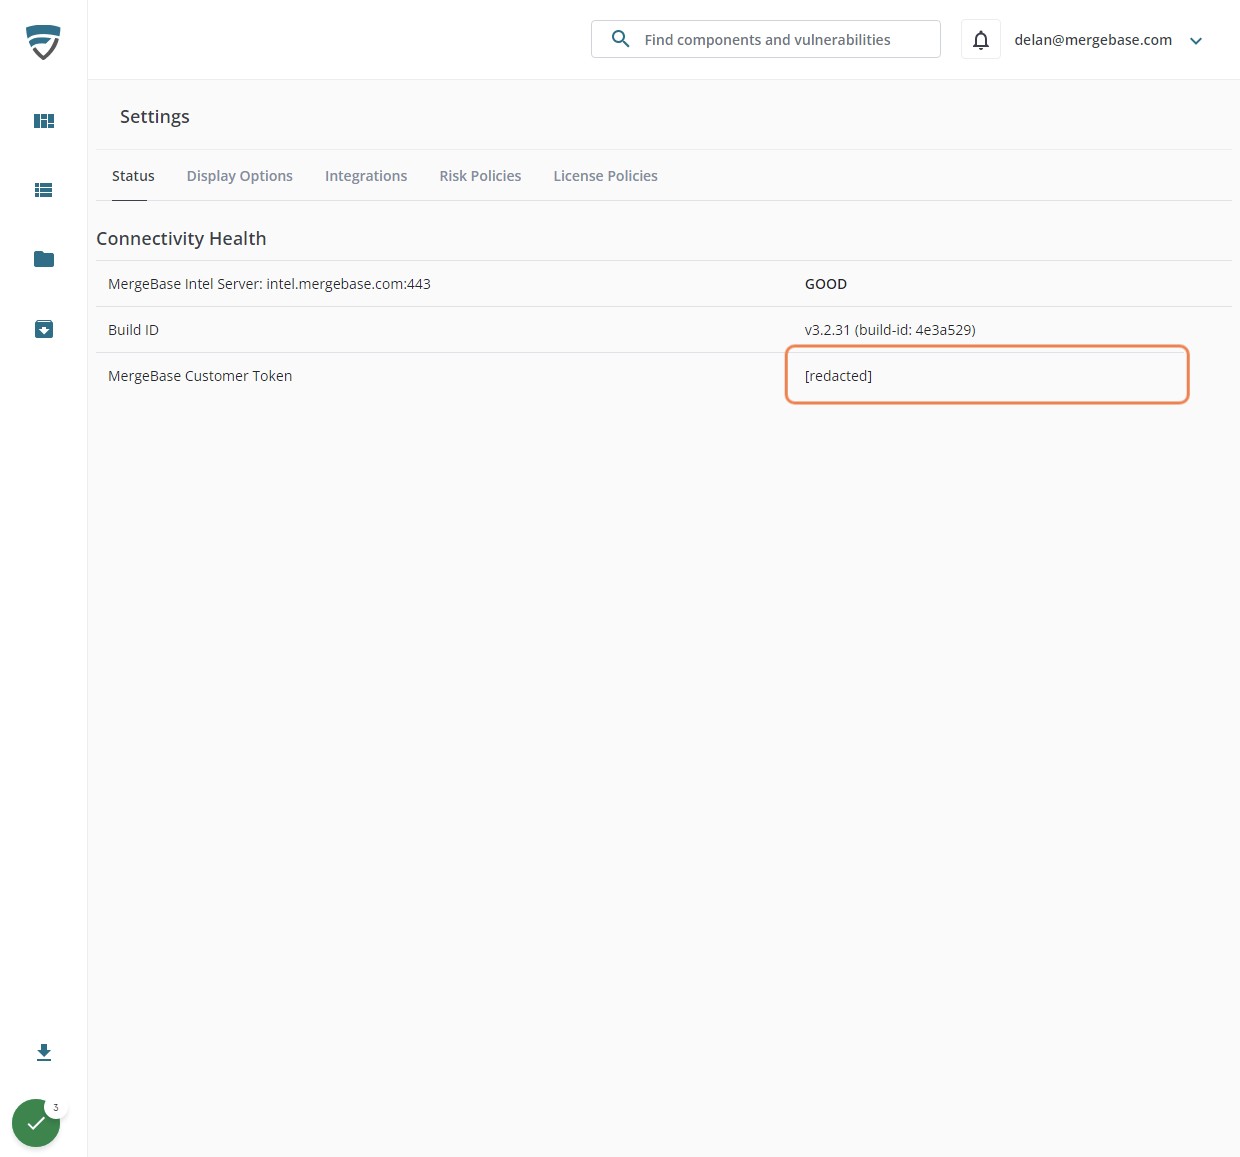Click the MergeBase Customer Token label
This screenshot has width=1240, height=1157.
200,376
